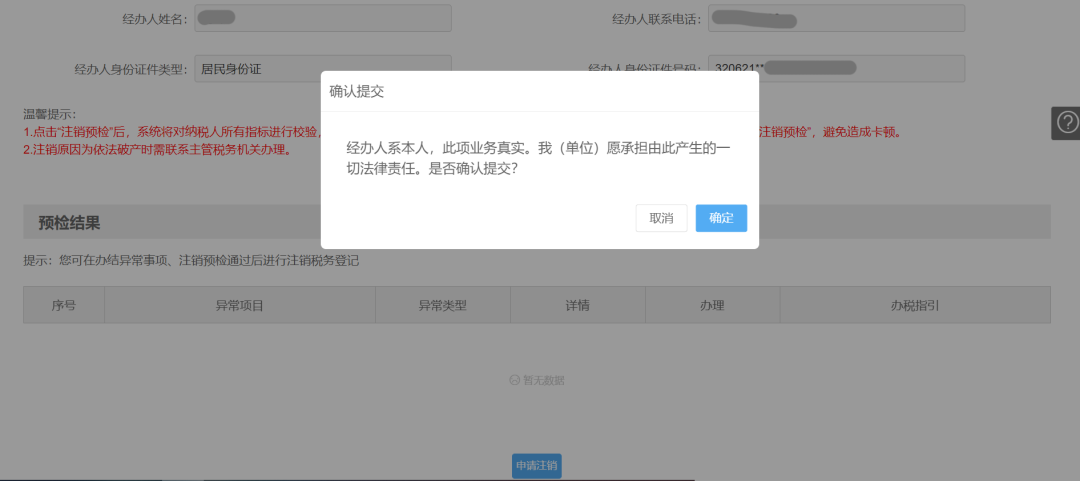Image resolution: width=1080 pixels, height=481 pixels.
Task: Click the 取消 button in dialog
Action: coord(661,218)
